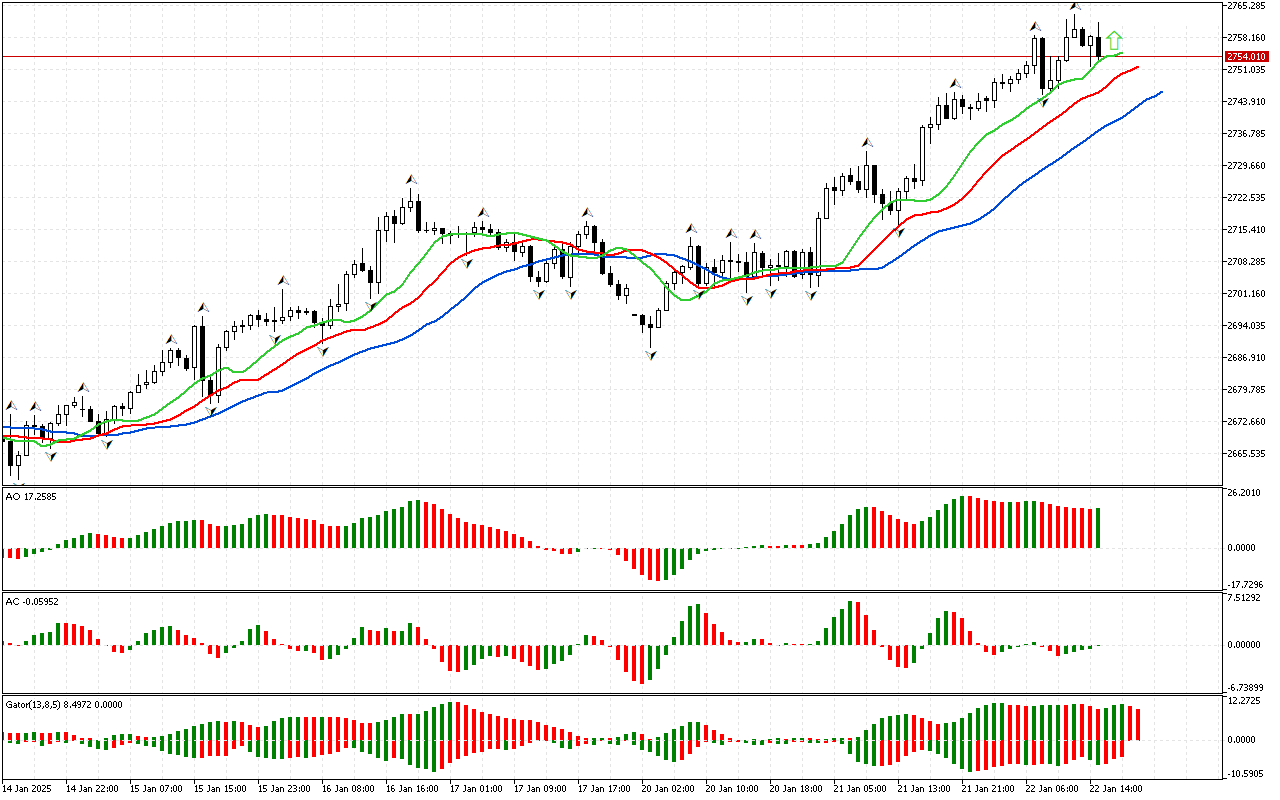The width and height of the screenshot is (1280, 800).
Task: Click the 22 Jan 06:00 time label
Action: tap(1052, 789)
